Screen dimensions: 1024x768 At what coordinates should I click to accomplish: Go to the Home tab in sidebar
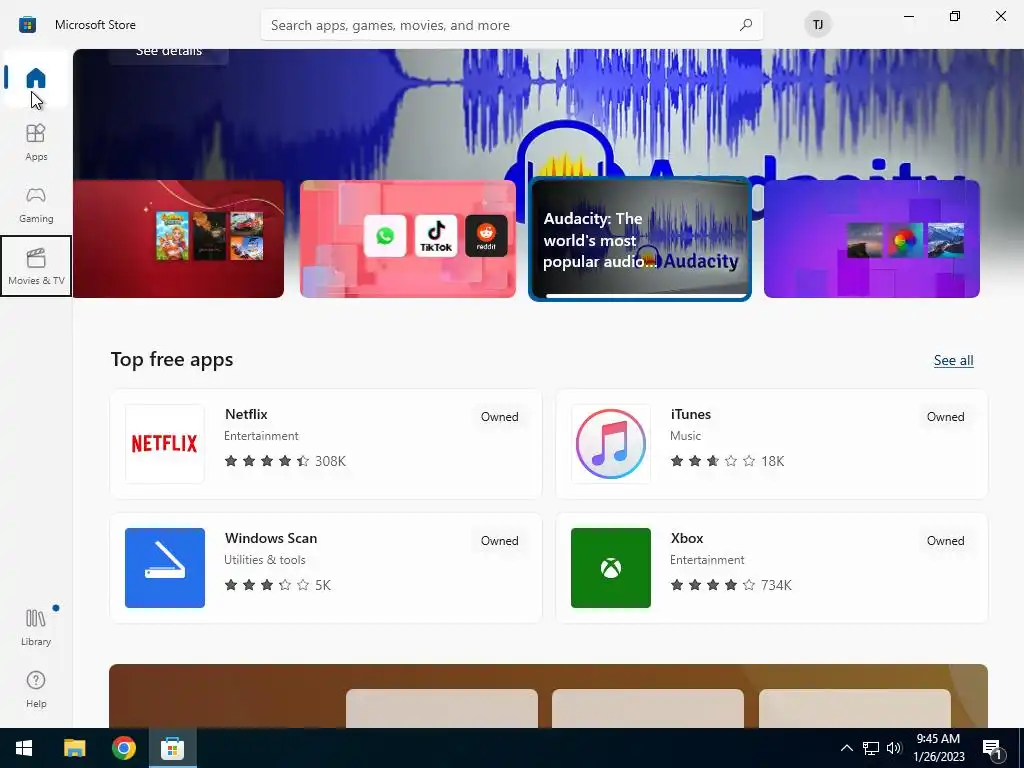click(x=36, y=78)
